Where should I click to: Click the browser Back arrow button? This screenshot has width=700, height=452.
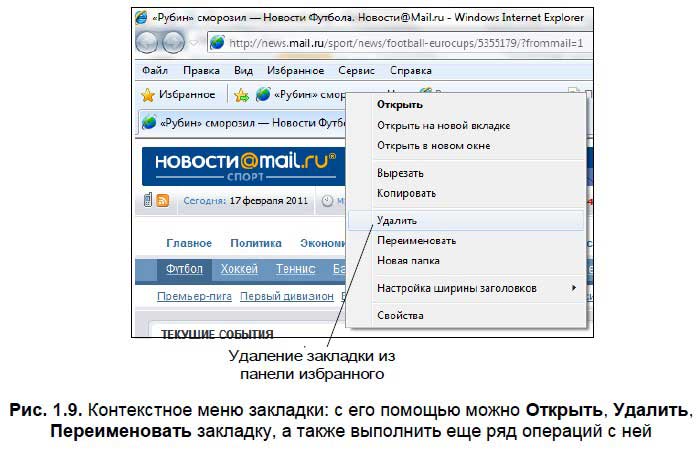[148, 43]
